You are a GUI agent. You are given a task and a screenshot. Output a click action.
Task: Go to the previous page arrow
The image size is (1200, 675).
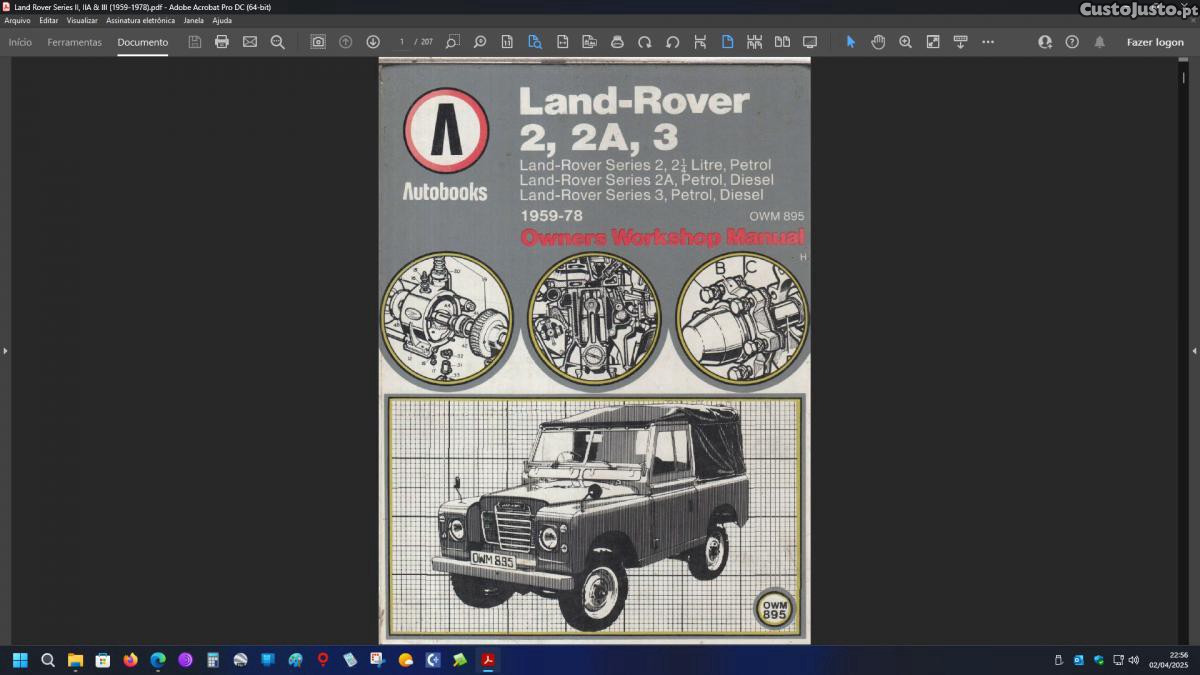(345, 42)
